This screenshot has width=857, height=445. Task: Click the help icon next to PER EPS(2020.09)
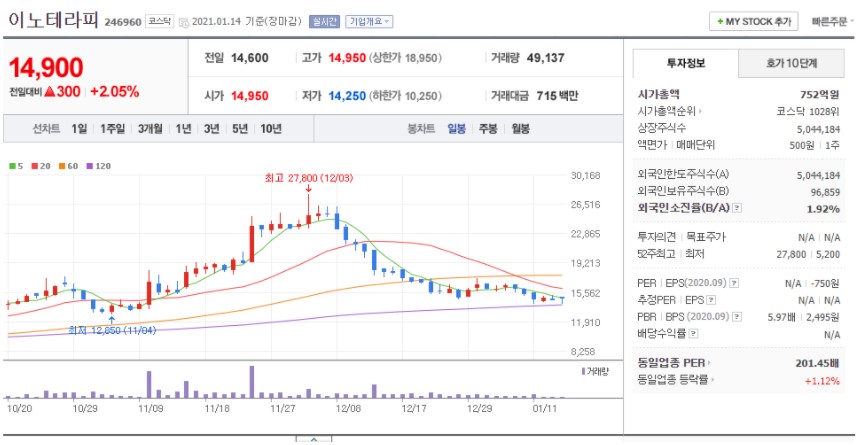(734, 283)
